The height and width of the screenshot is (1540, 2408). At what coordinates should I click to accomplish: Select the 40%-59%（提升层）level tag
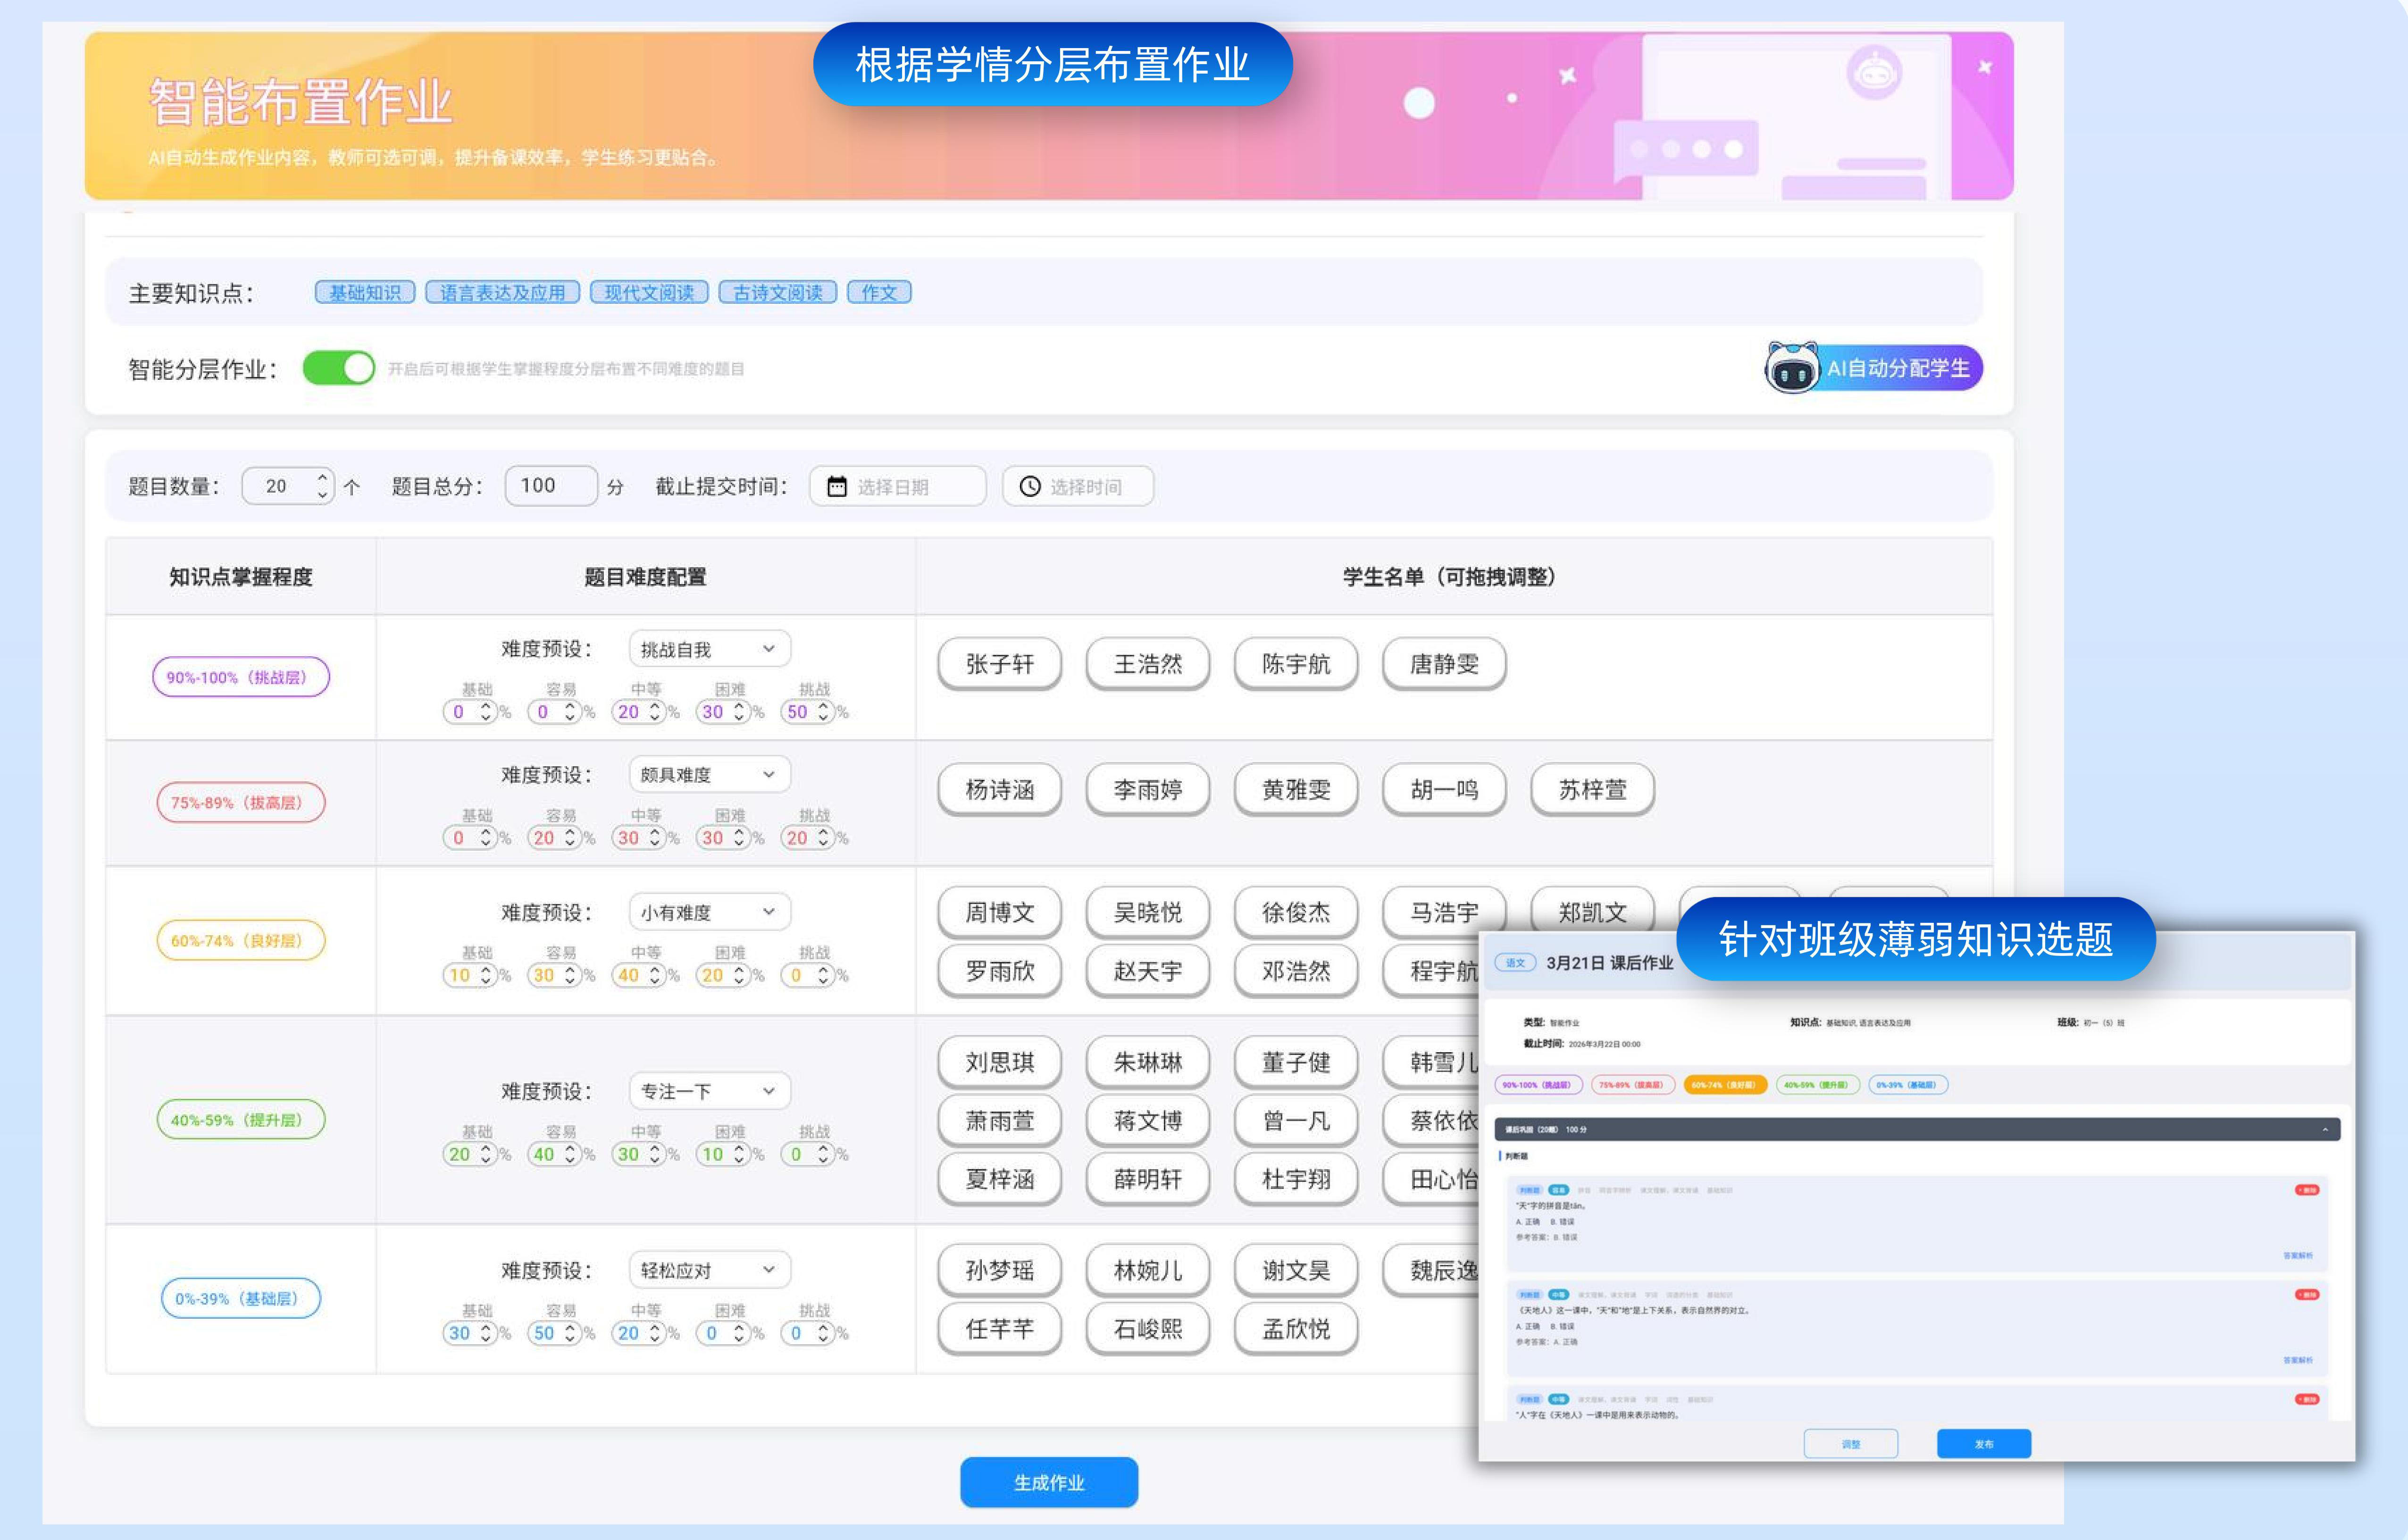1818,1084
